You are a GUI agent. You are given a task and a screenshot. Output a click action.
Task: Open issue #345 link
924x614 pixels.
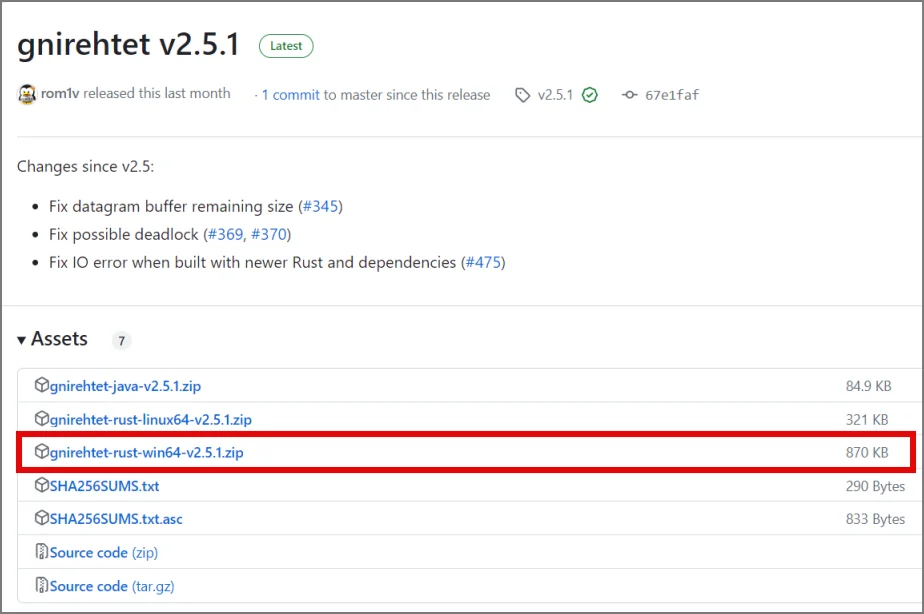321,206
